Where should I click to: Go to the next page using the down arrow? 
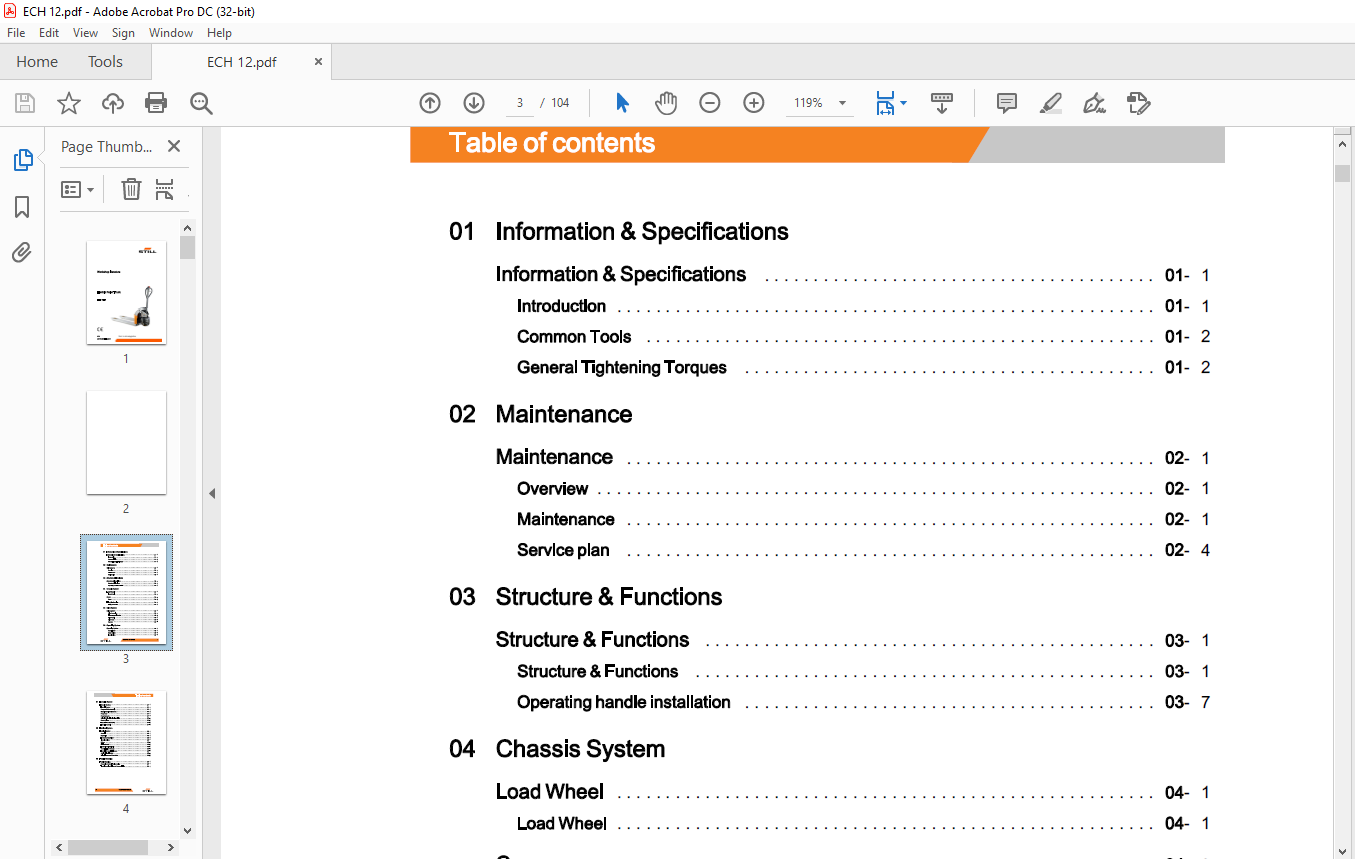[474, 103]
